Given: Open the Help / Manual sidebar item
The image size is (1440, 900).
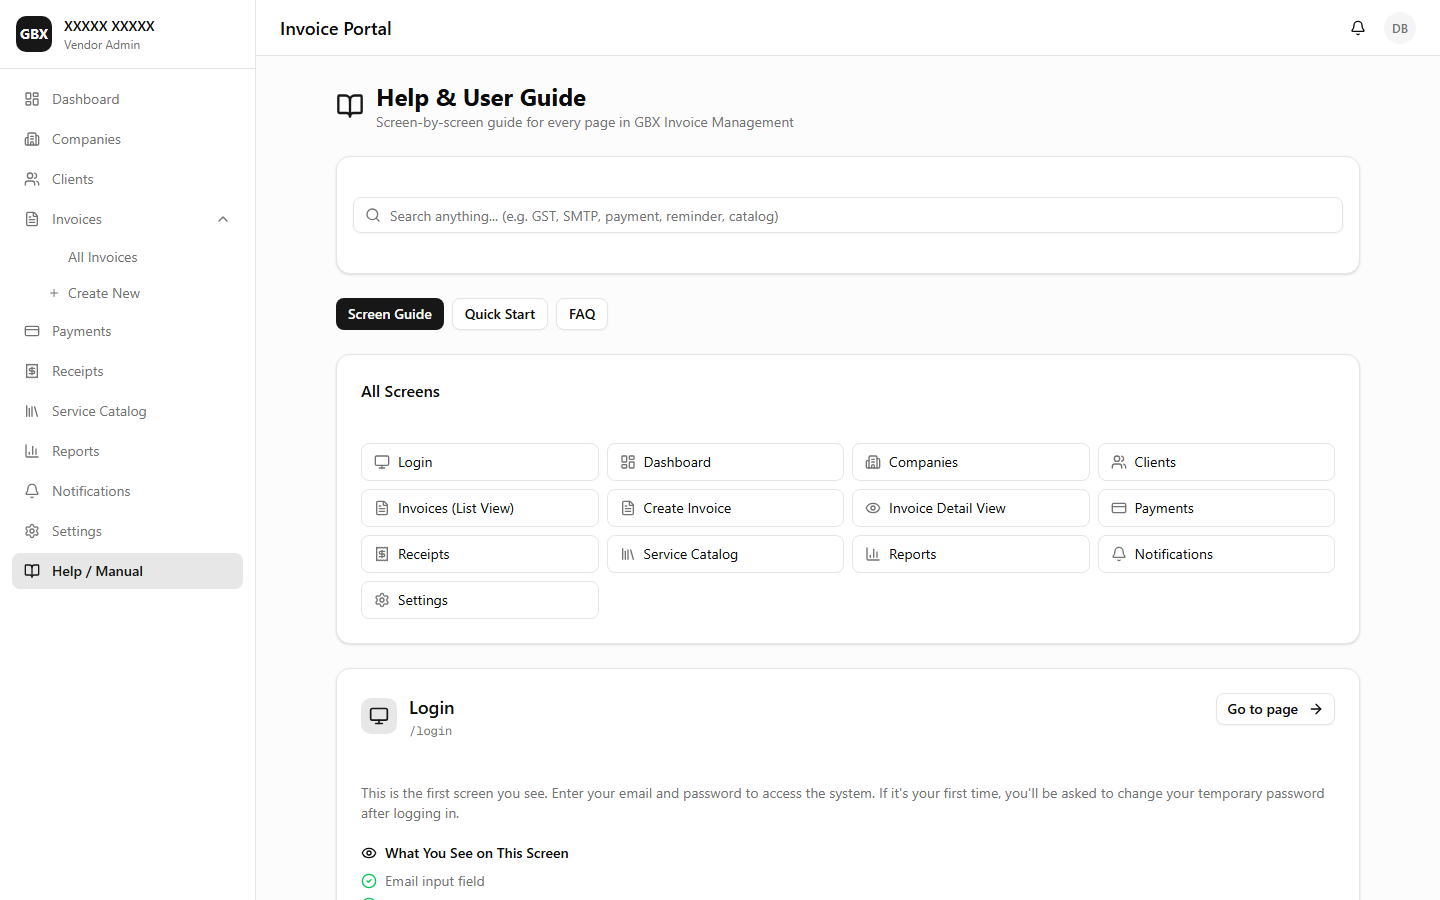Looking at the screenshot, I should pyautogui.click(x=128, y=571).
